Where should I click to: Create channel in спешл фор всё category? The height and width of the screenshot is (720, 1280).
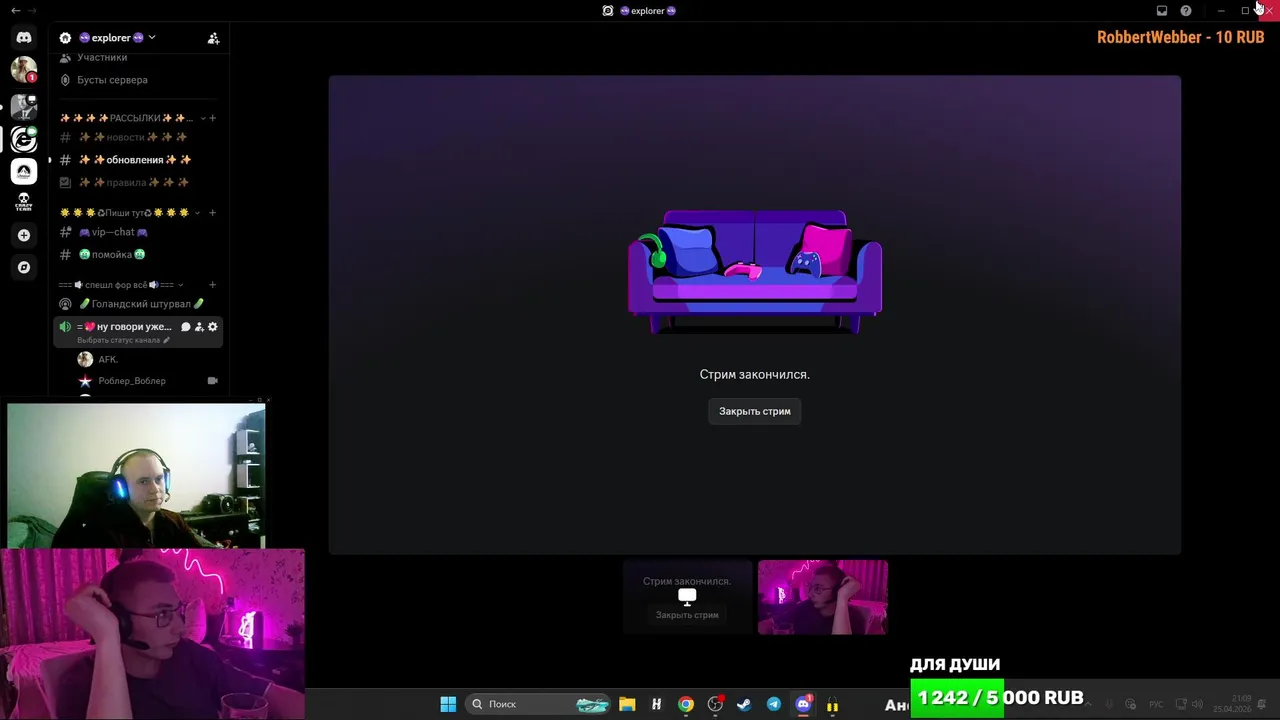(x=212, y=285)
